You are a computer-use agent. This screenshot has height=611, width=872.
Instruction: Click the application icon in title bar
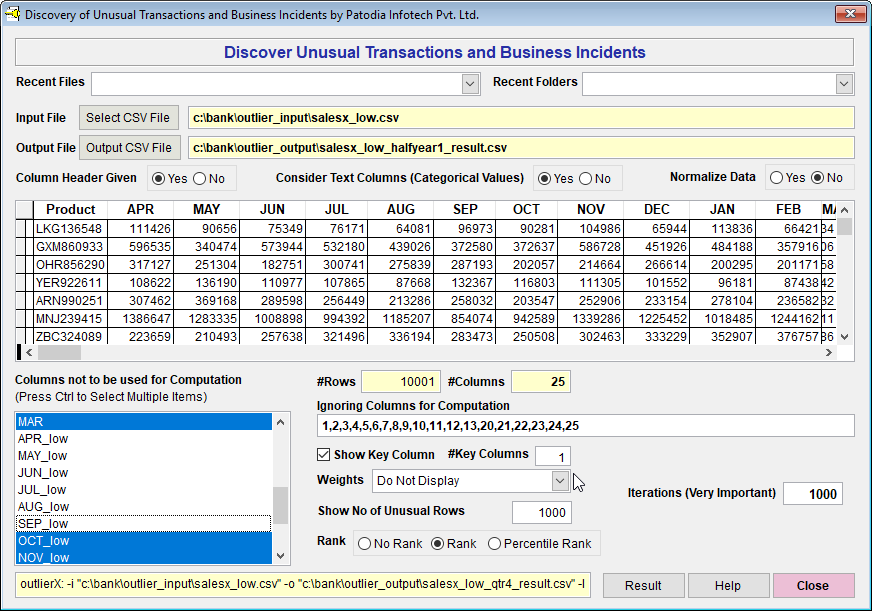12,14
